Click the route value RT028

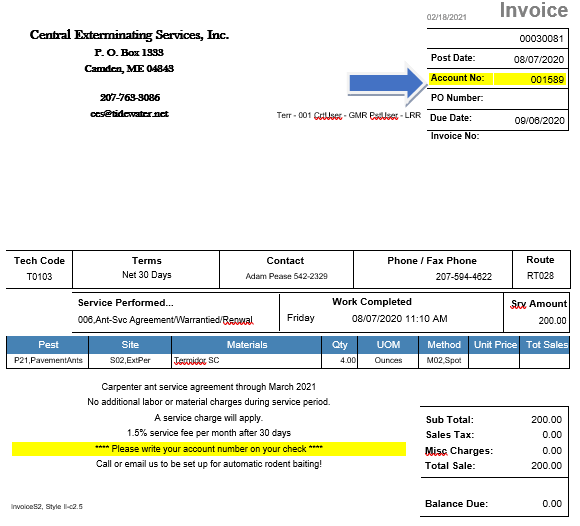pyautogui.click(x=540, y=276)
